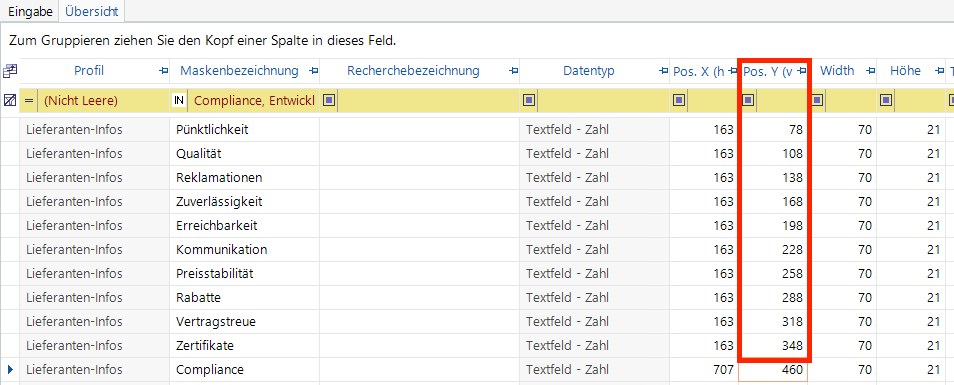Viewport: 954px width, 385px height.
Task: Open filter condition selector for Recherchebezeichnung
Action: pos(329,100)
